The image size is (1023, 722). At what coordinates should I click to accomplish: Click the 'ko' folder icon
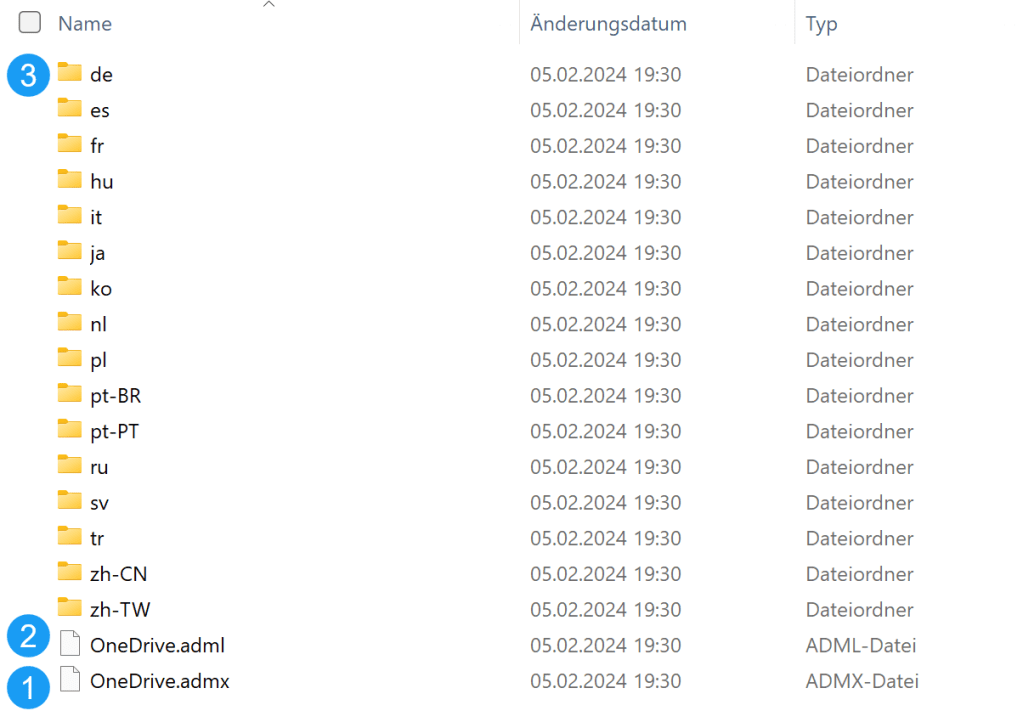pyautogui.click(x=69, y=288)
